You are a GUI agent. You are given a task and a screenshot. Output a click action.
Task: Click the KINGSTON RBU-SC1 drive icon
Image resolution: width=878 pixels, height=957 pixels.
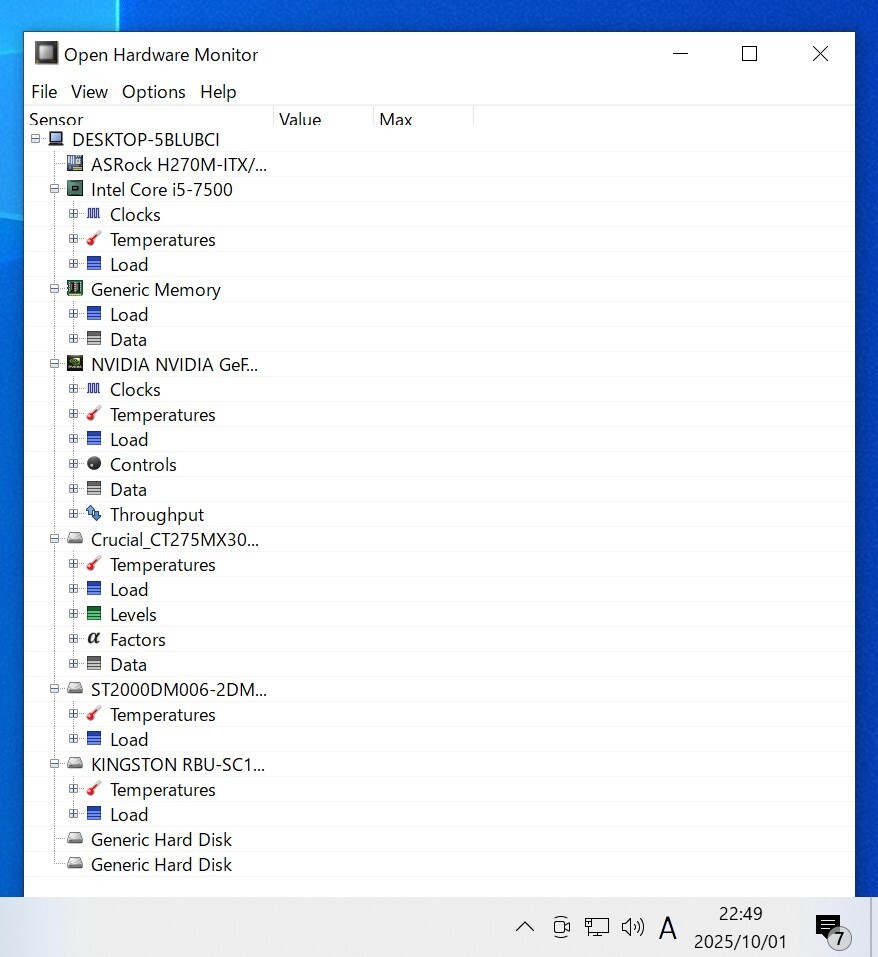click(x=75, y=764)
